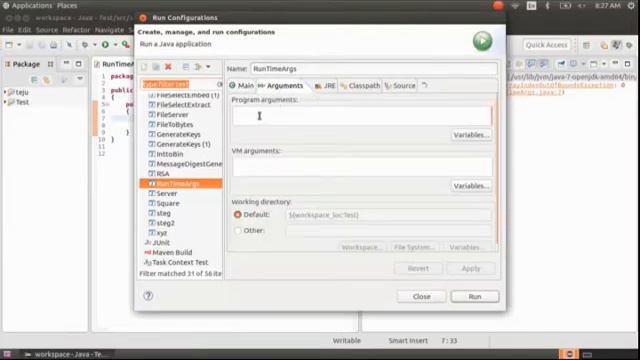Click Open Console icon in console toolbar

point(594,64)
